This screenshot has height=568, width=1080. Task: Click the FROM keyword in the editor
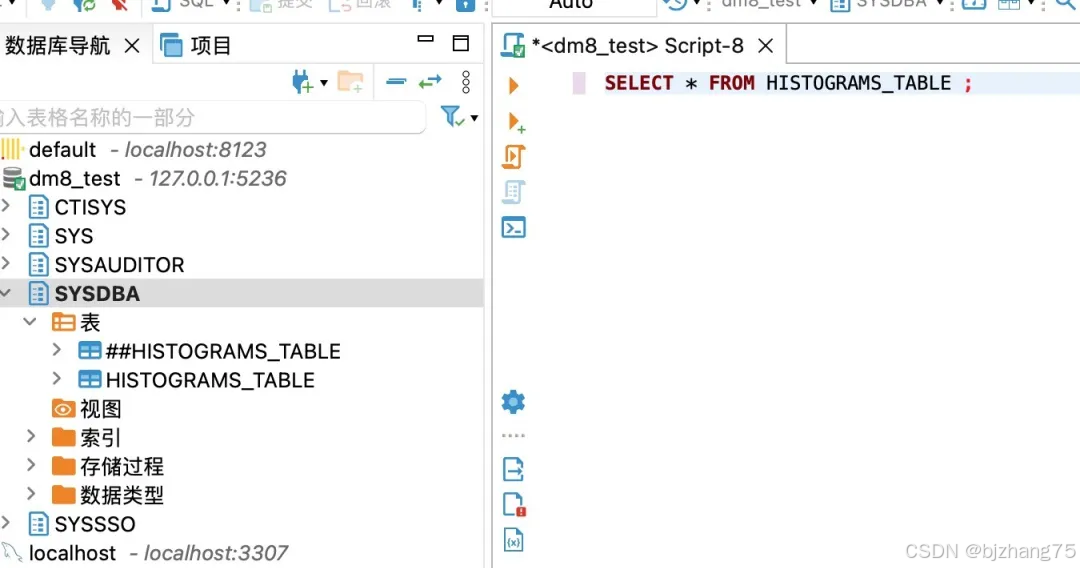point(731,83)
